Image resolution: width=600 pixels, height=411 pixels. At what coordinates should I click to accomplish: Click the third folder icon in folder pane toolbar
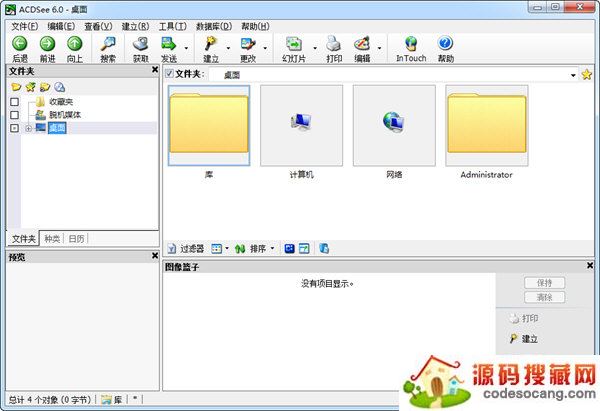[x=45, y=87]
